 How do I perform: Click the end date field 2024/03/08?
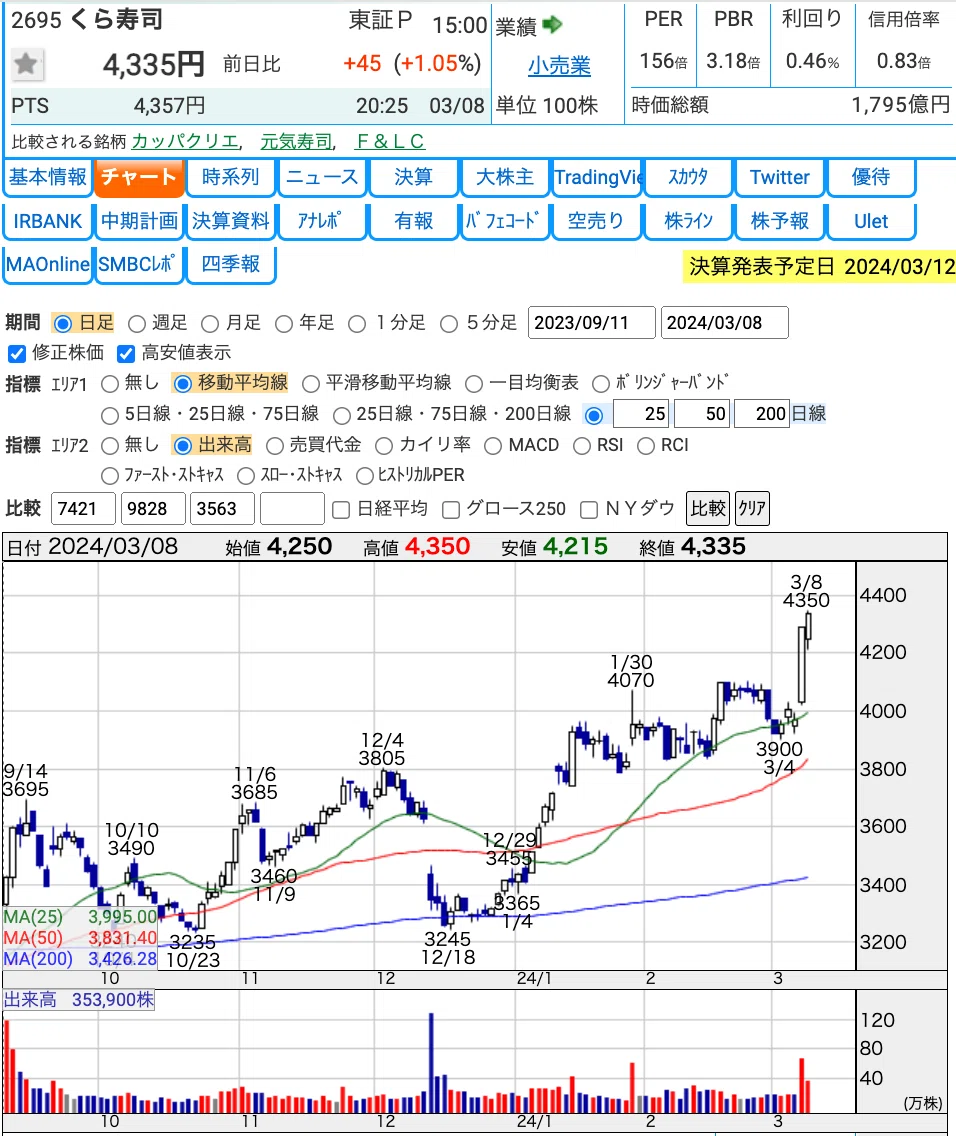click(x=724, y=322)
